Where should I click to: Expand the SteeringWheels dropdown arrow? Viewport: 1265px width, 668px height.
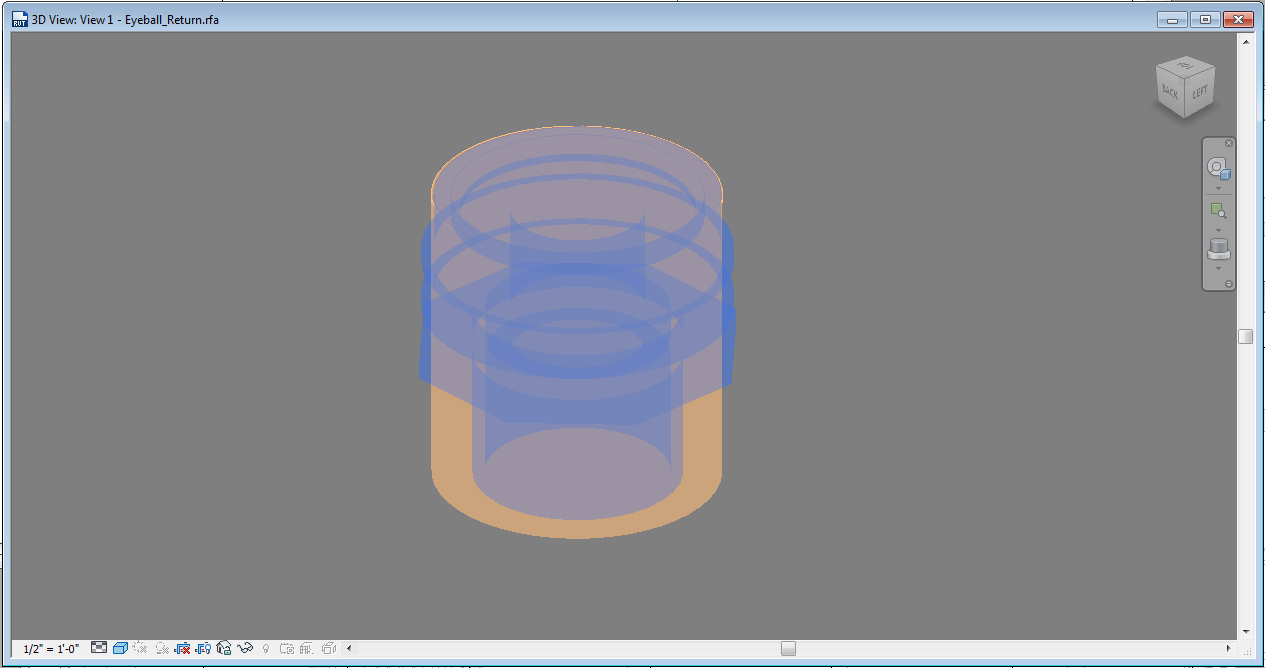tap(1218, 189)
